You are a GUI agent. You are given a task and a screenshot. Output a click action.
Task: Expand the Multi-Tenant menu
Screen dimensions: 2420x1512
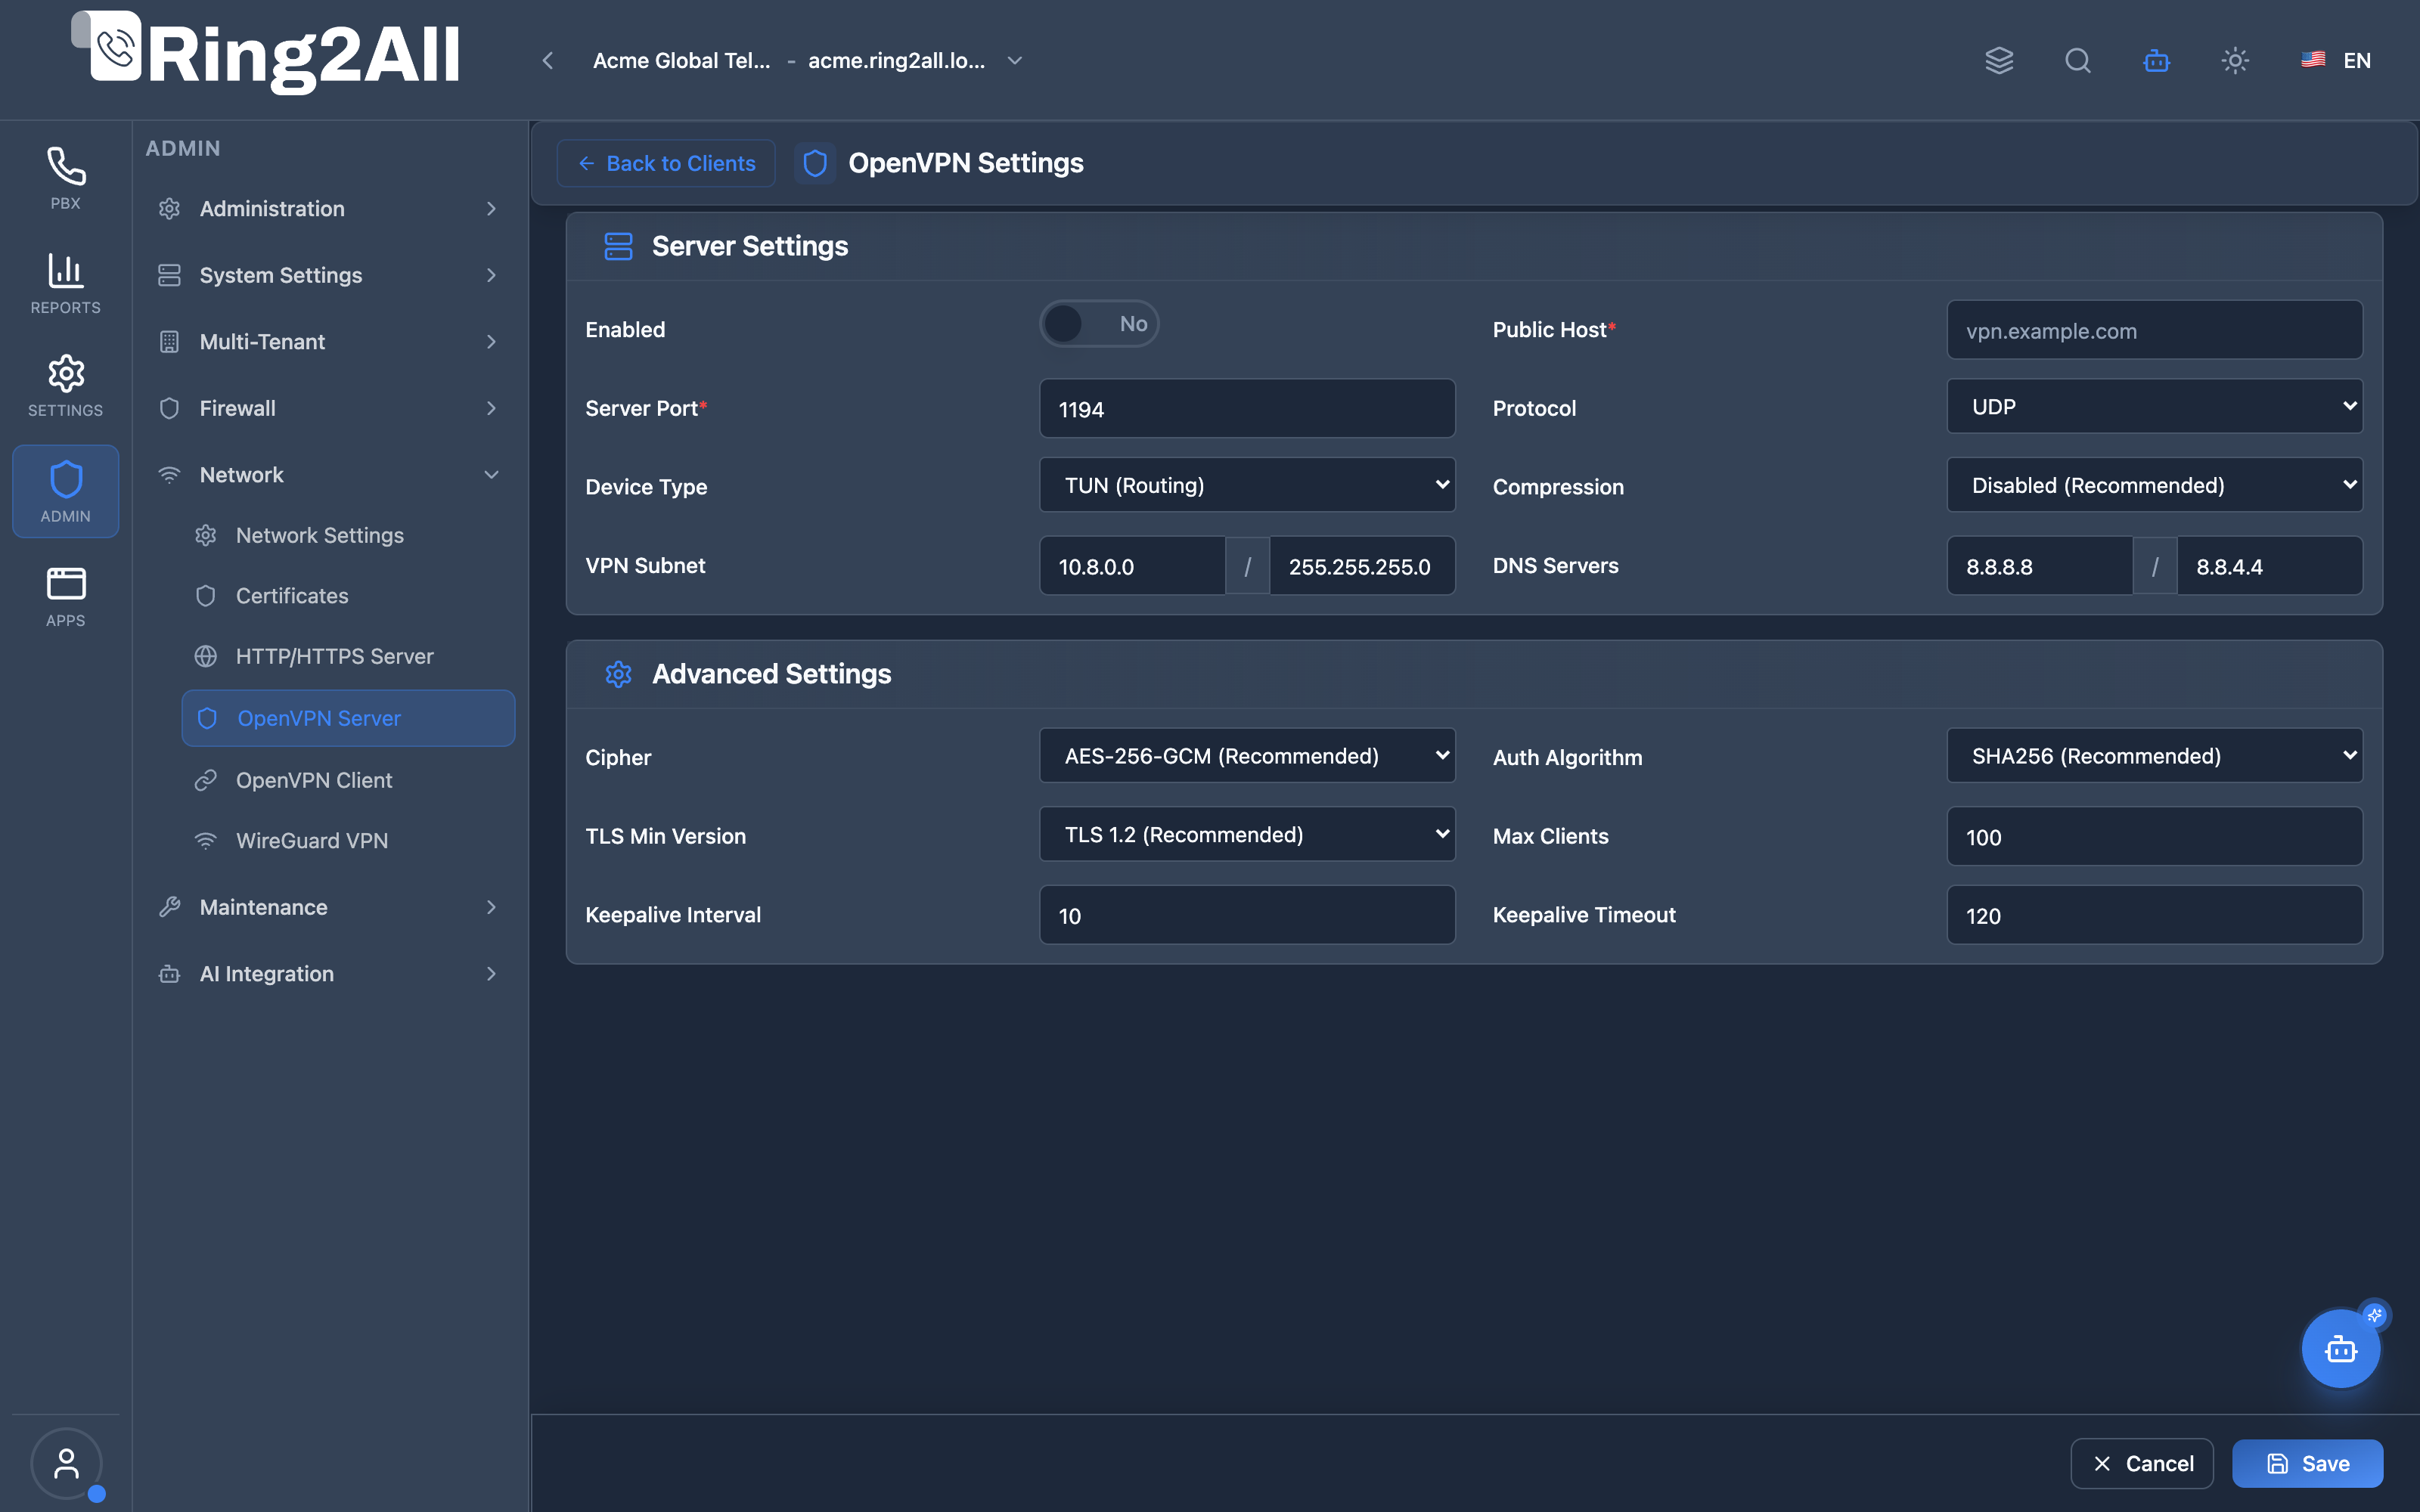pos(330,342)
